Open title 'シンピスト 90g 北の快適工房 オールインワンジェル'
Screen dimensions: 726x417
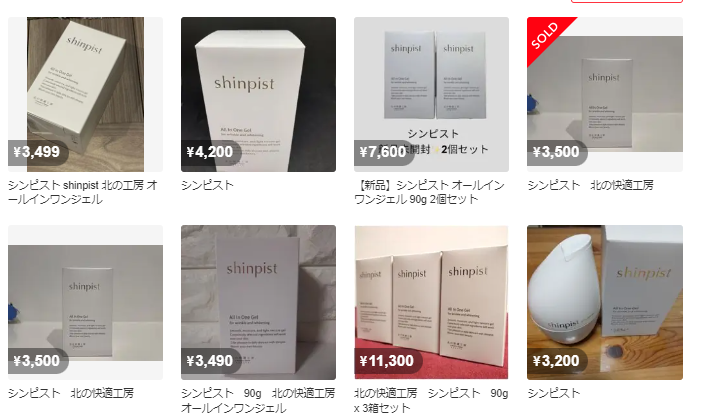pos(258,401)
